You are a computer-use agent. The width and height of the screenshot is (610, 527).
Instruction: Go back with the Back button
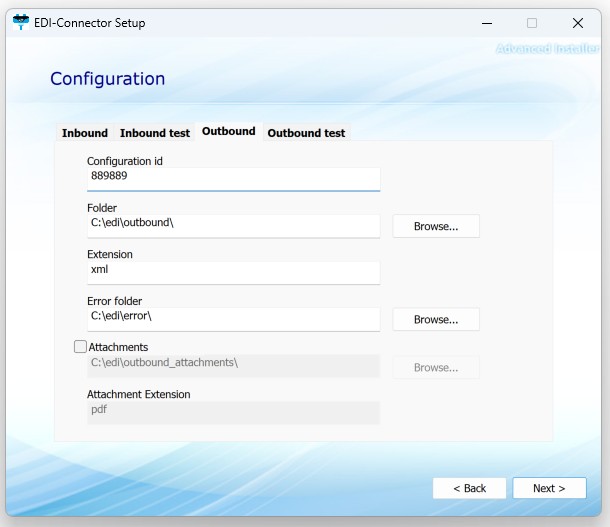point(469,488)
